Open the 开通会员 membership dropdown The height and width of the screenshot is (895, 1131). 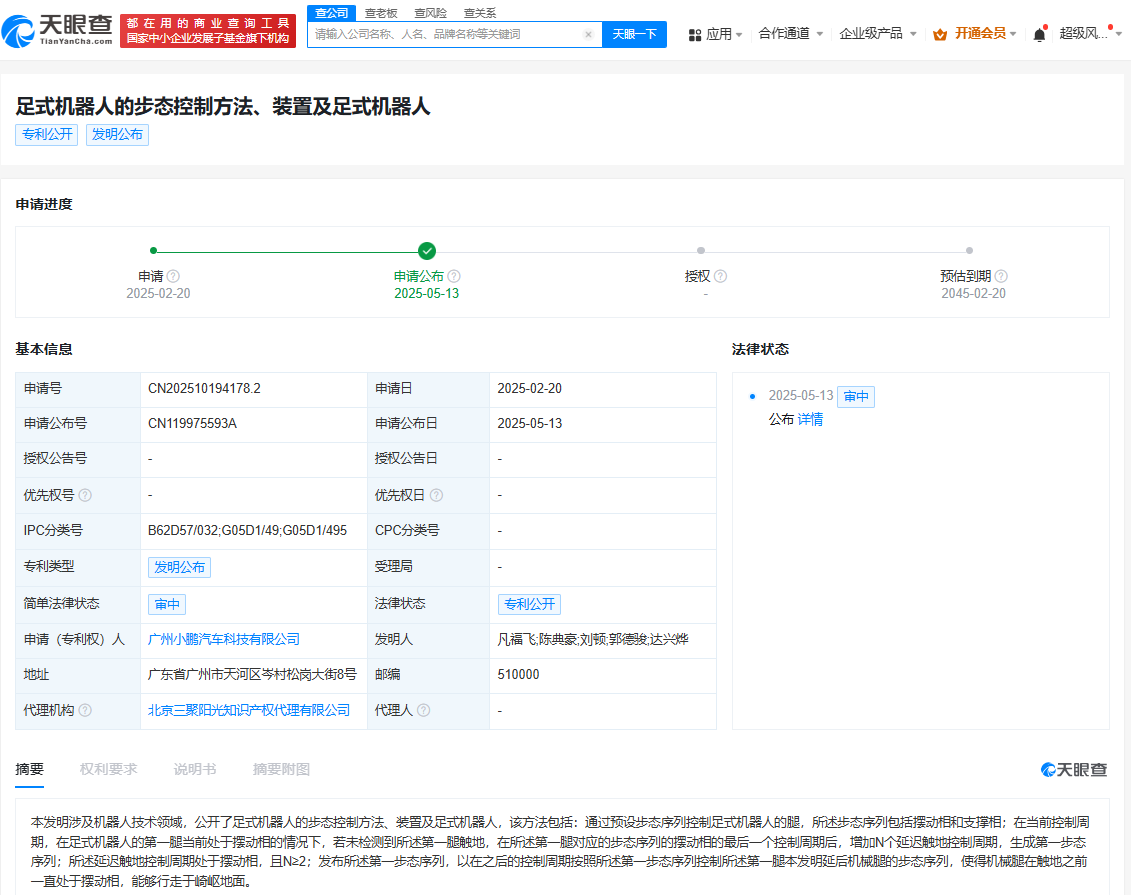[975, 34]
